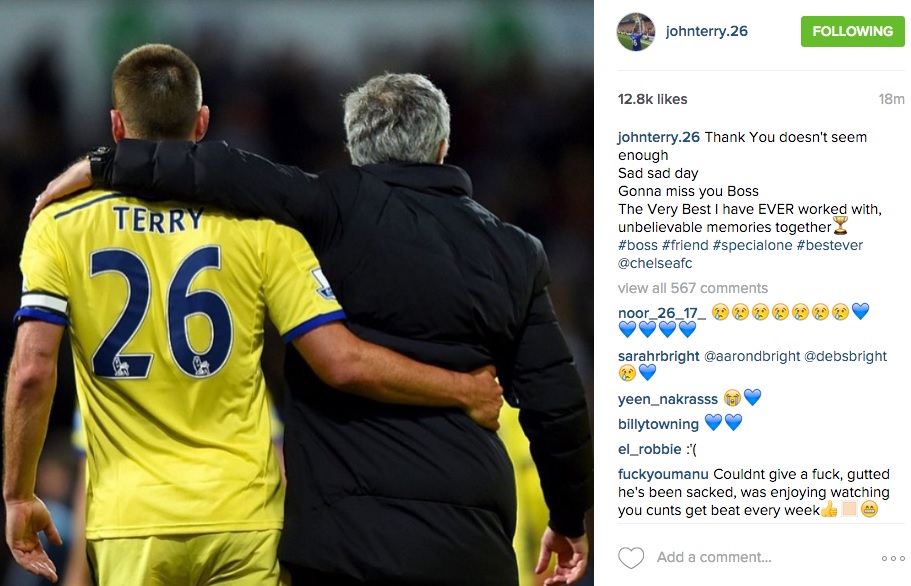Open the three-dot more options menu
This screenshot has height=586, width=911.
pos(893,558)
